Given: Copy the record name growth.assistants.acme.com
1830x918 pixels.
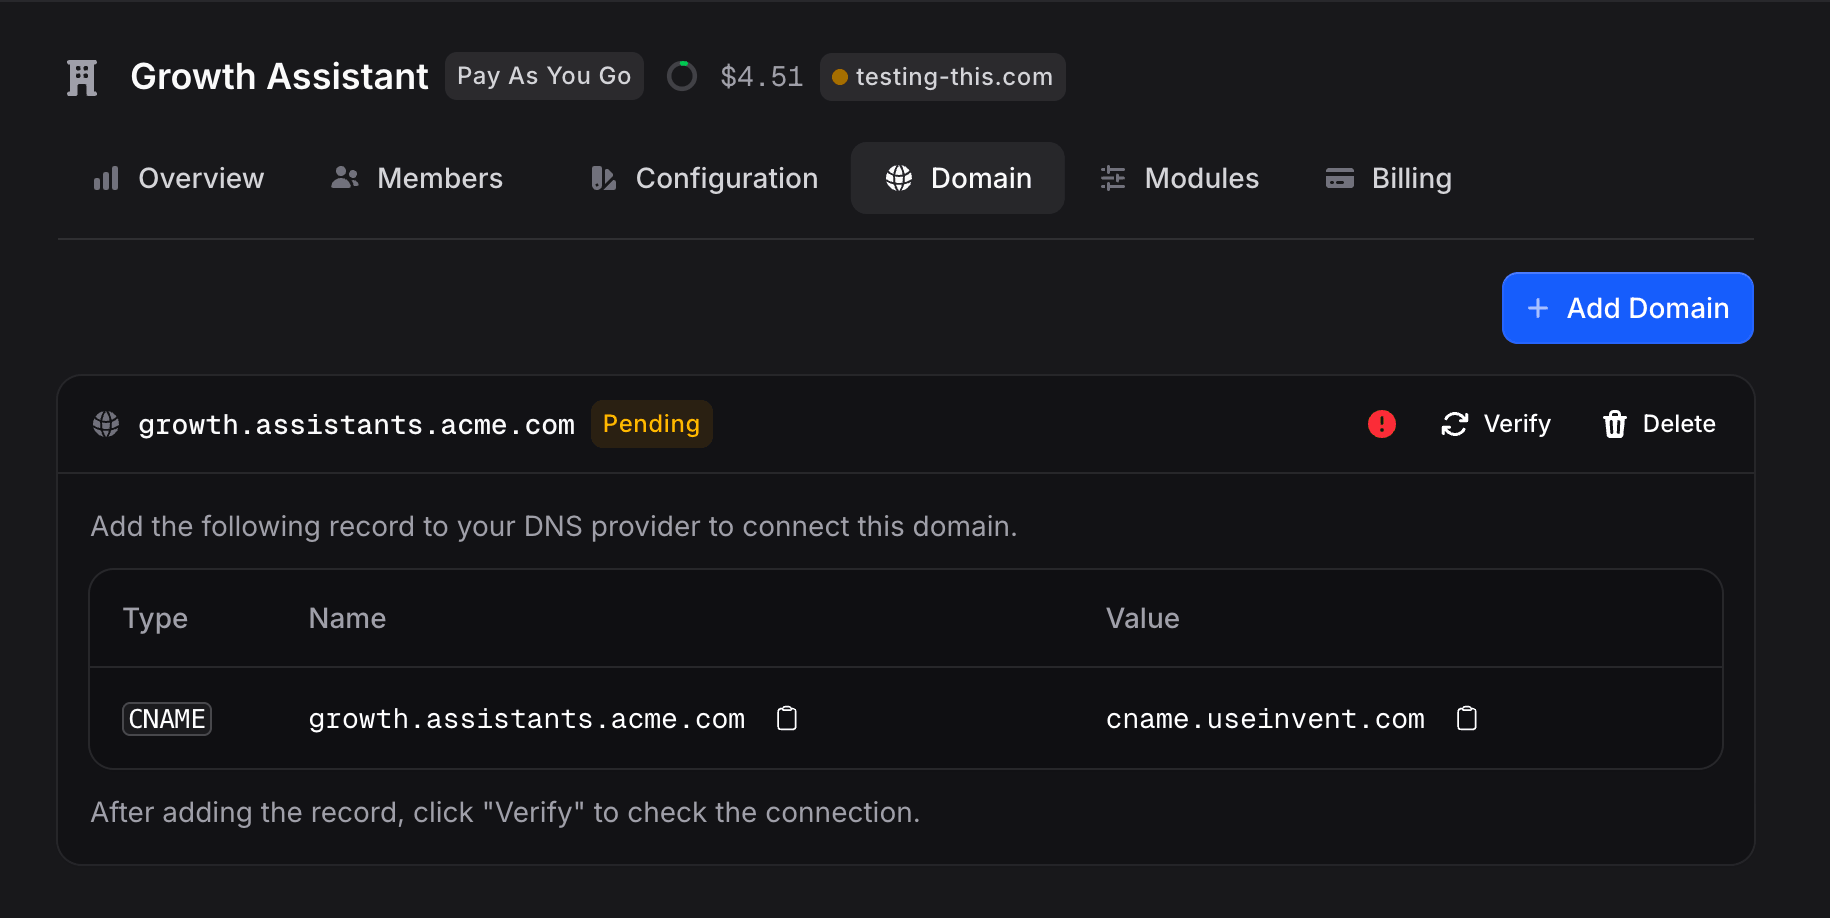Looking at the screenshot, I should [787, 718].
